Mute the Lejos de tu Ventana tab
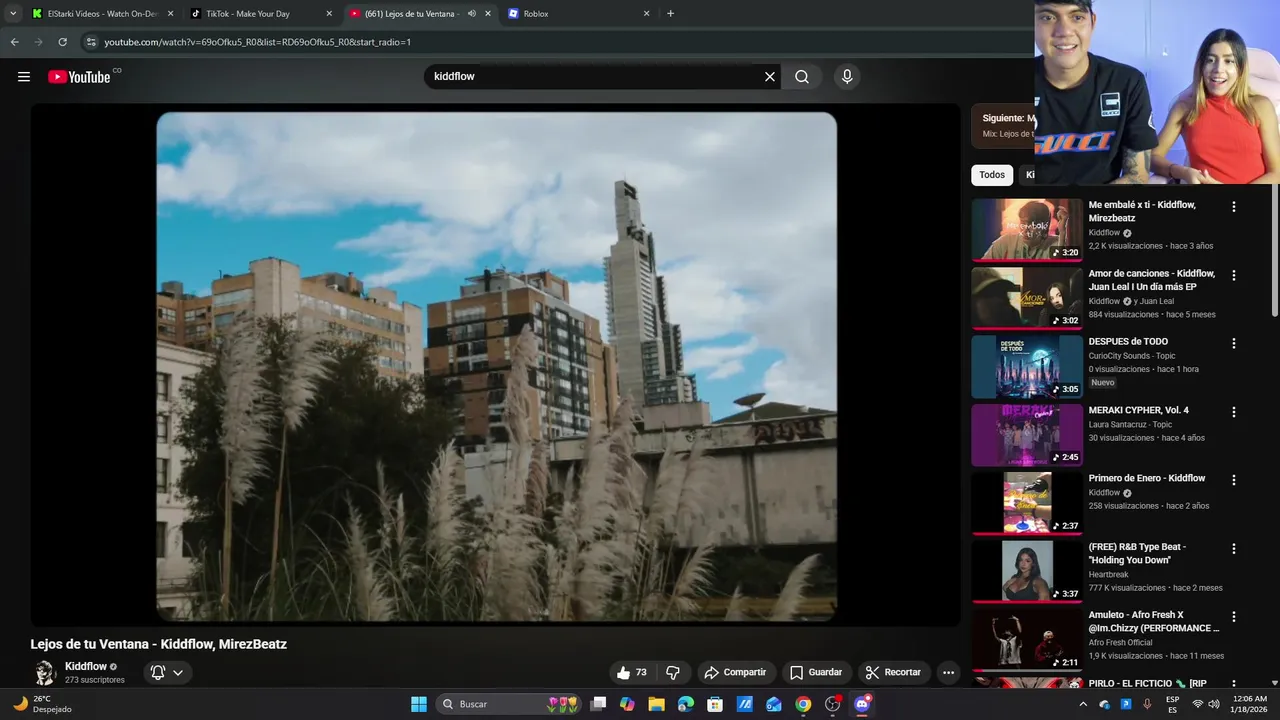1280x720 pixels. pos(472,14)
